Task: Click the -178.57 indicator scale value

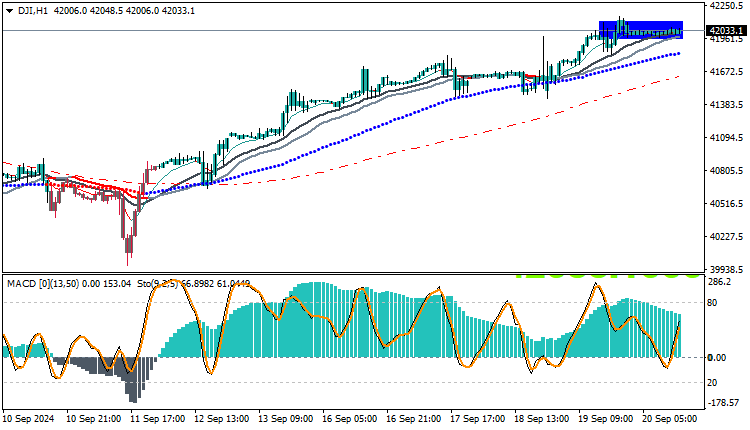Action: click(723, 403)
